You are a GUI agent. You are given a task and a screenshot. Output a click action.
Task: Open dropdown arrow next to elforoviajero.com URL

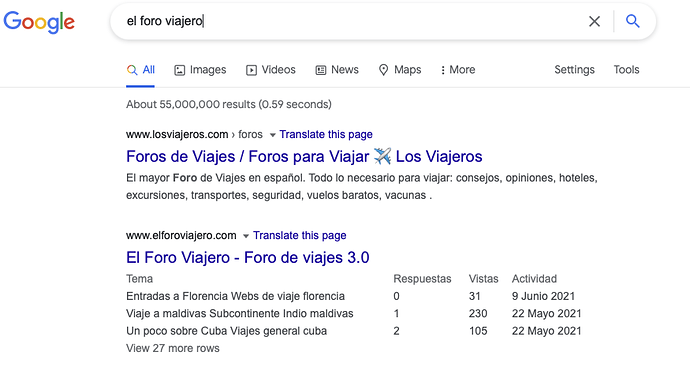pos(246,236)
